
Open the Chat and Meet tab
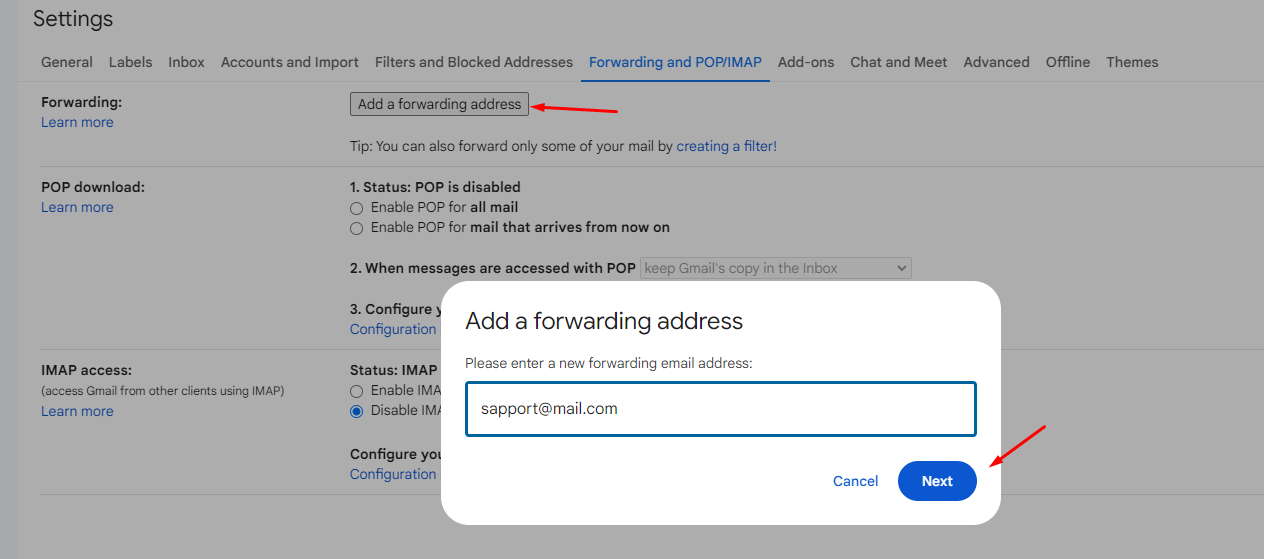898,62
